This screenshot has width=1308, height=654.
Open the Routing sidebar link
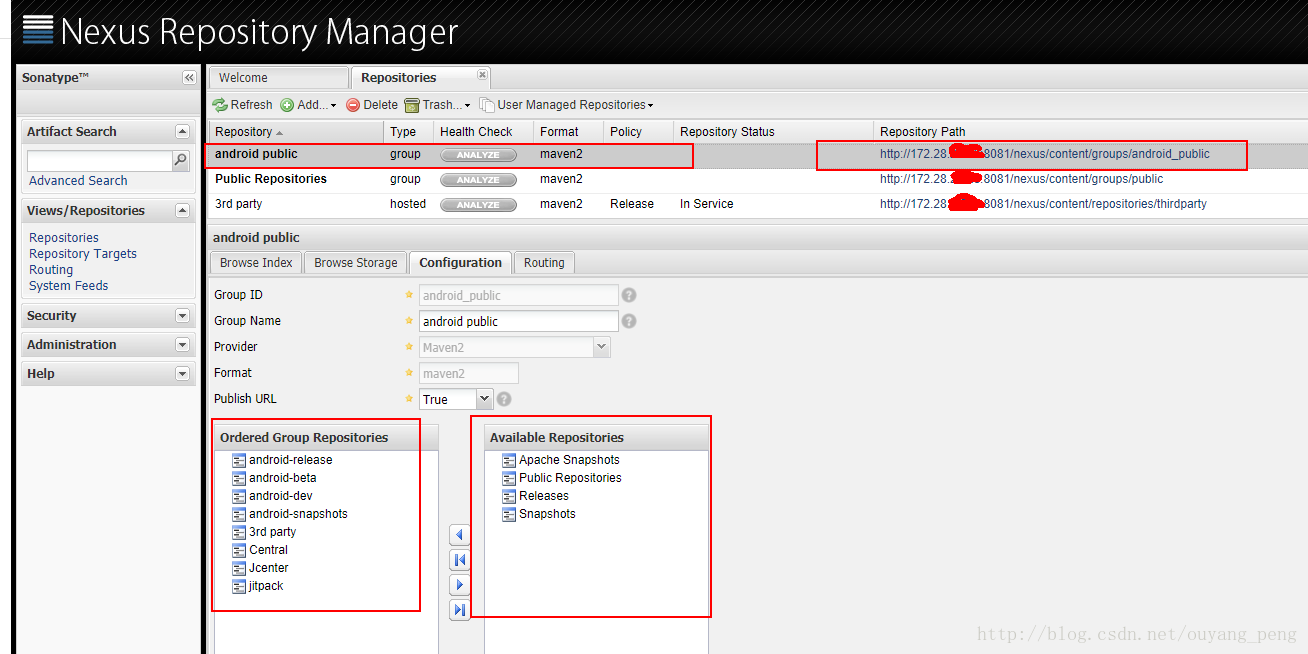tap(51, 270)
